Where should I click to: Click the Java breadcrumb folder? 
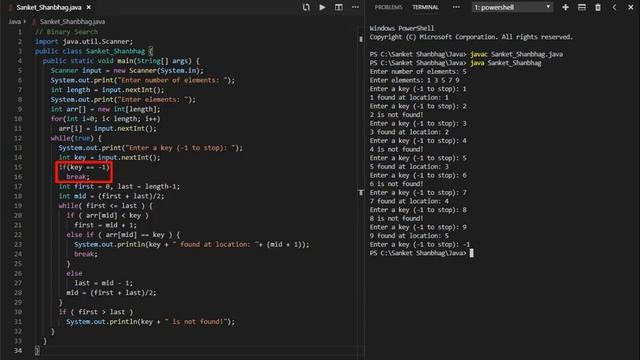point(14,22)
